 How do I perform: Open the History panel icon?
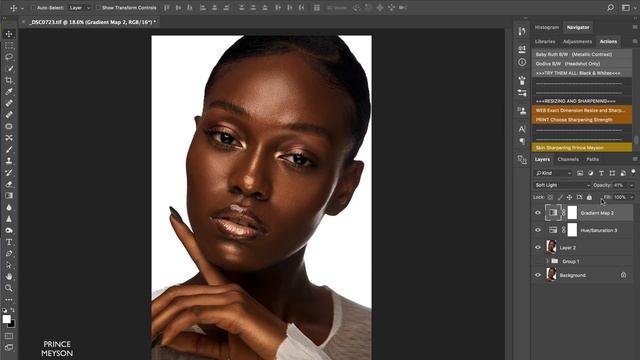pos(522,31)
